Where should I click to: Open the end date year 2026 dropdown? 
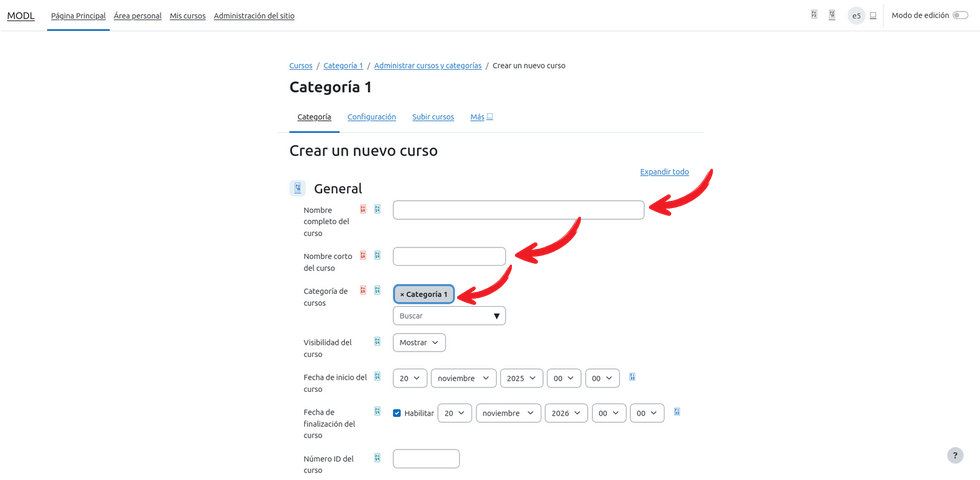coord(566,413)
